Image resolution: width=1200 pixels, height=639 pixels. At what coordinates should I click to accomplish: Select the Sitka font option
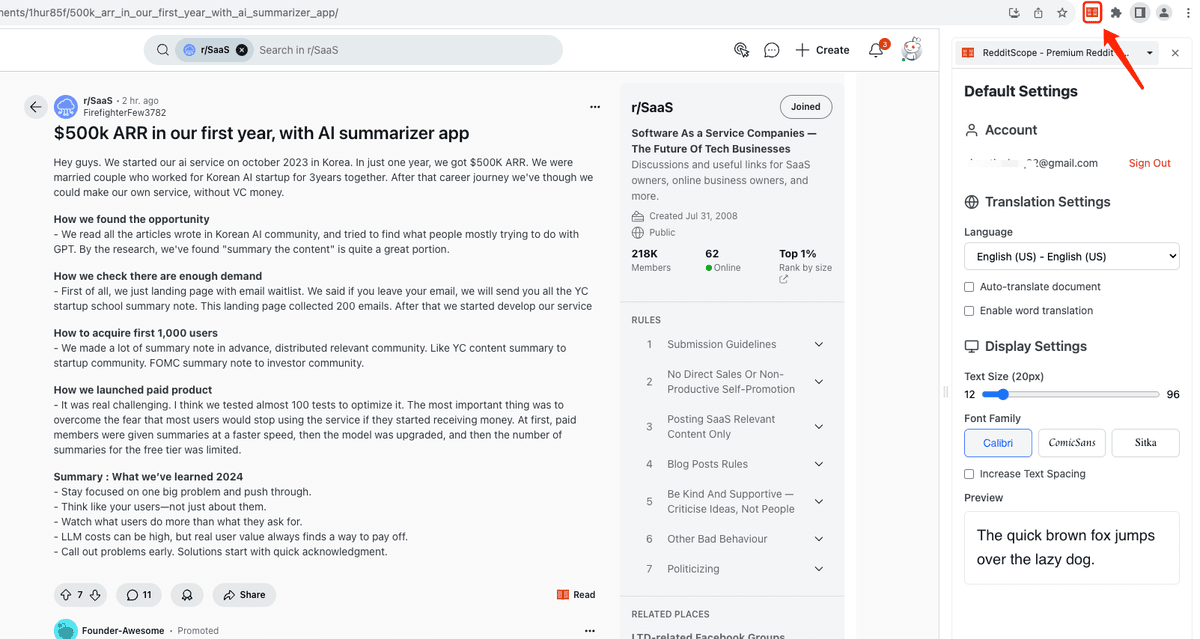(x=1145, y=443)
